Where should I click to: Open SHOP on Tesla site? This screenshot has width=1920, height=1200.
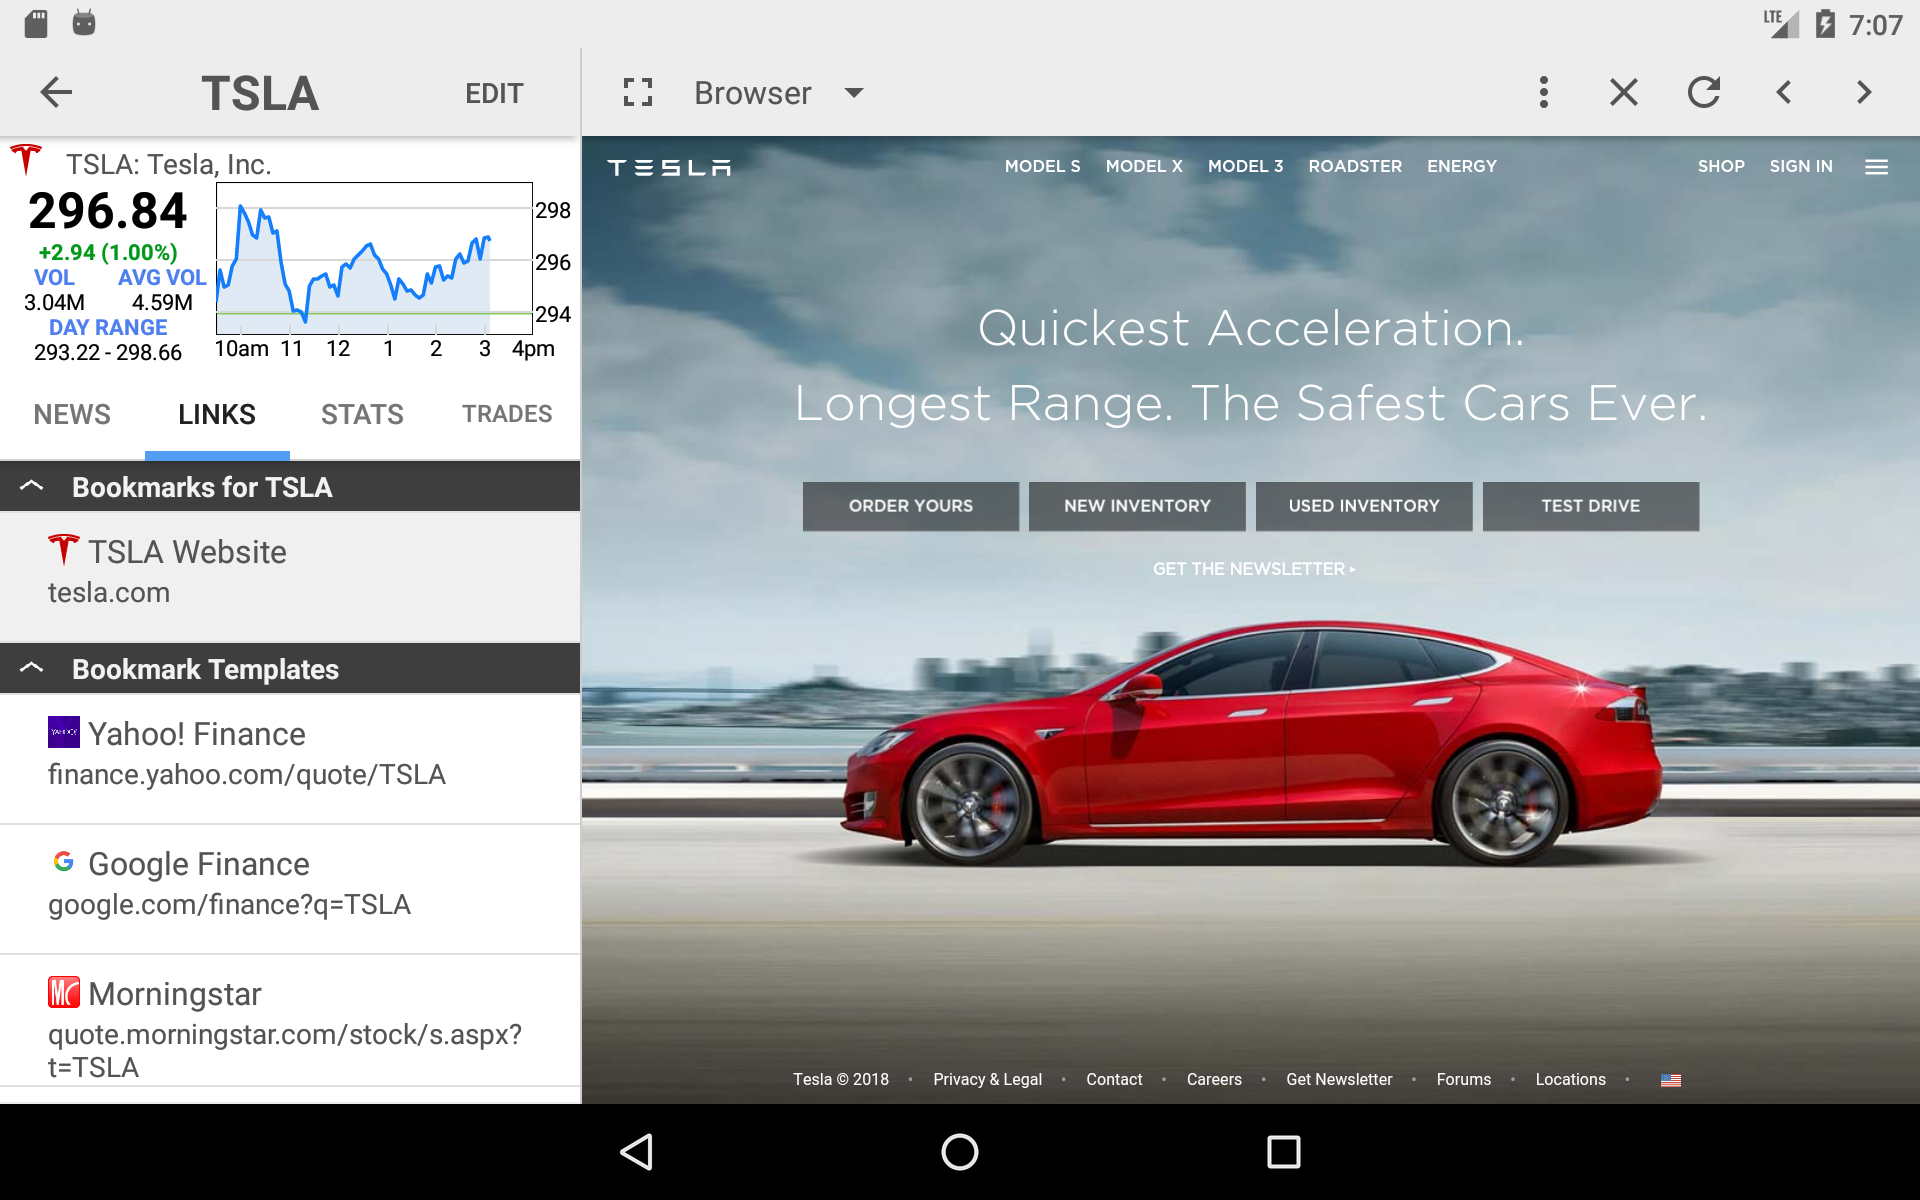(x=1721, y=166)
